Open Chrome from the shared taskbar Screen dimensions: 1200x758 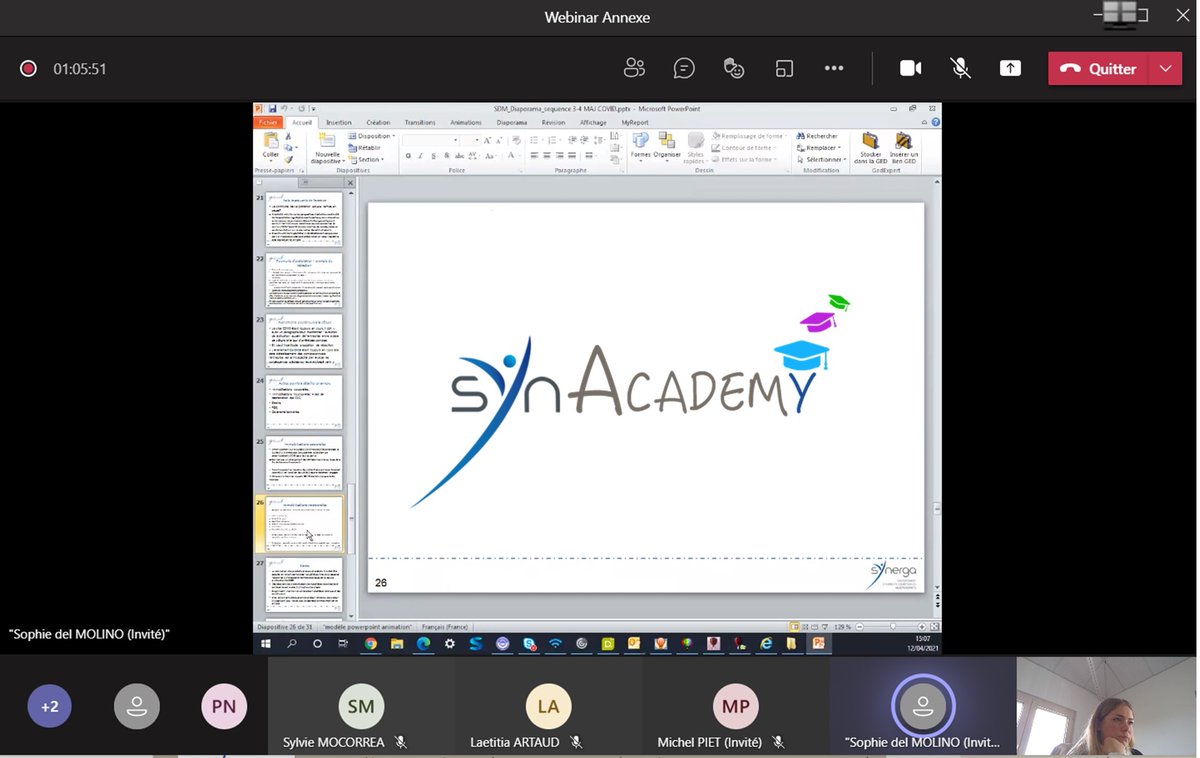pos(370,644)
